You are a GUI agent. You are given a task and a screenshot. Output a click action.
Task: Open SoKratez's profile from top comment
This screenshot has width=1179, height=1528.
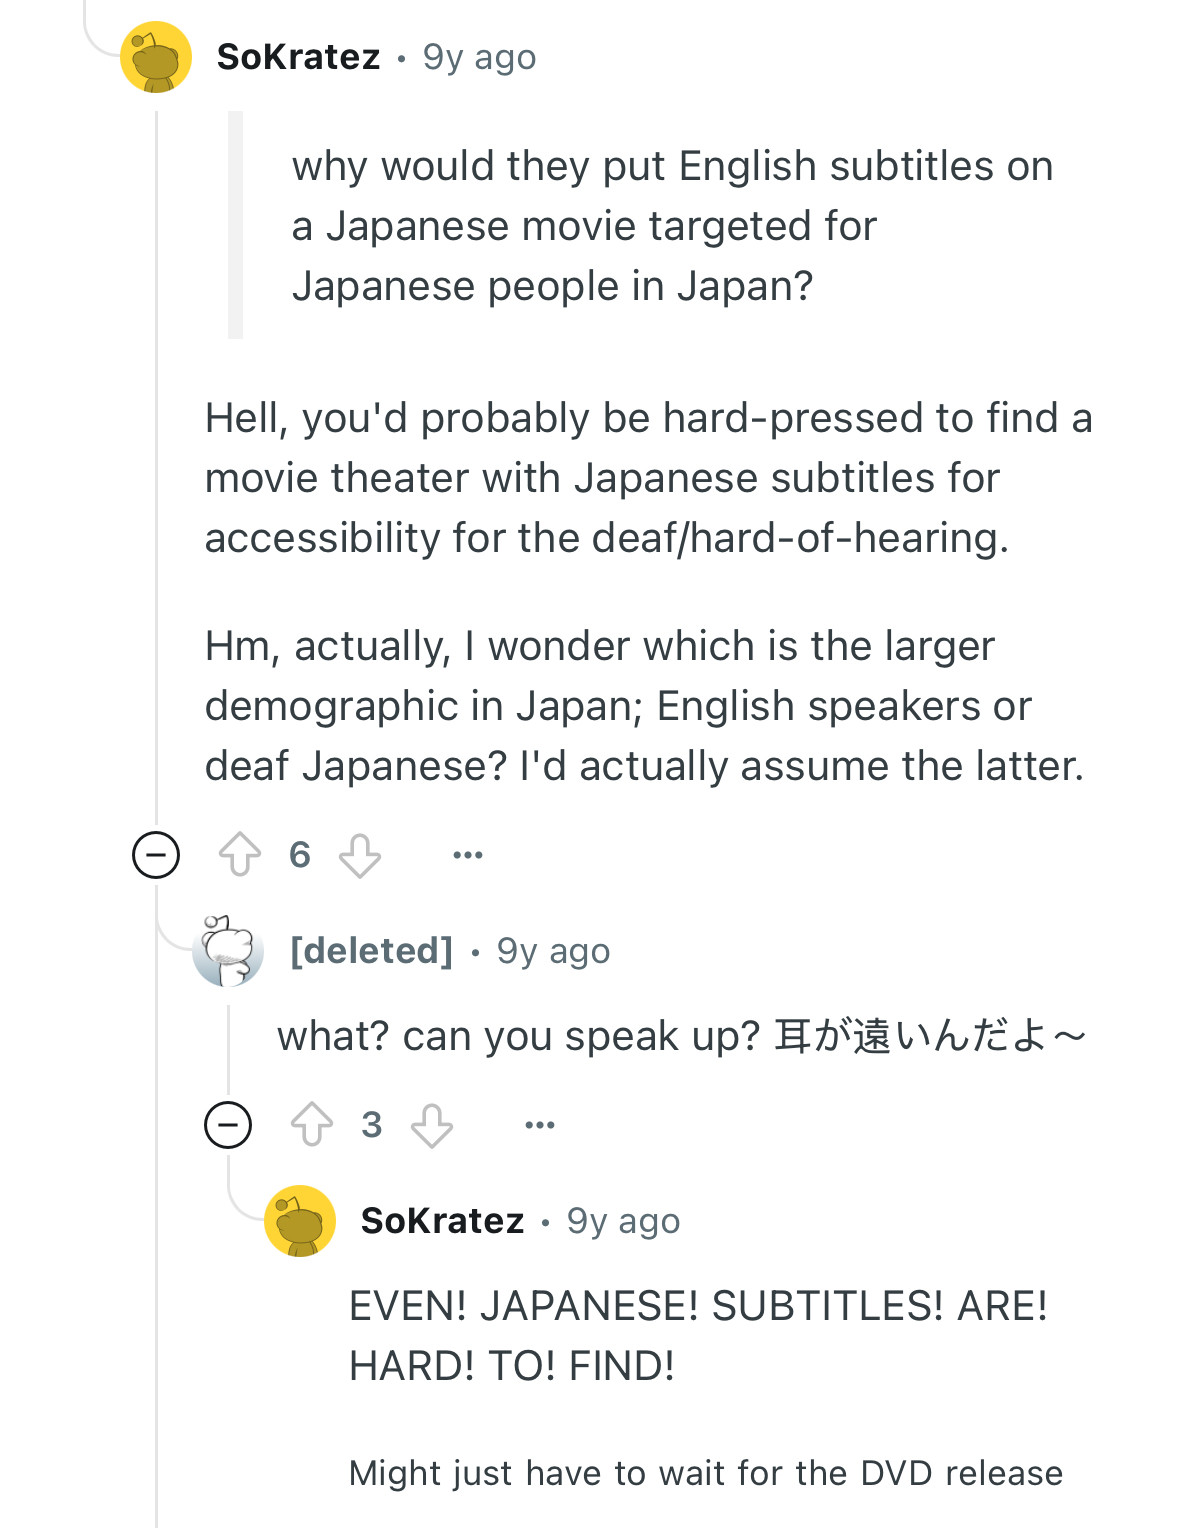(298, 57)
